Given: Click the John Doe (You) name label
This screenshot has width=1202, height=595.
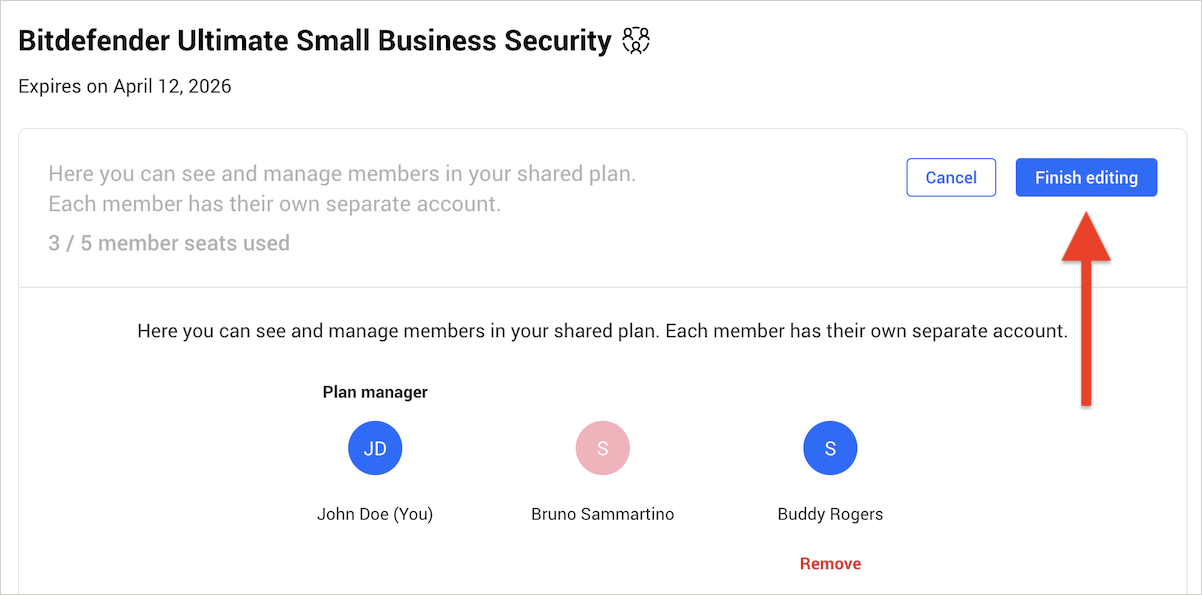Looking at the screenshot, I should point(374,513).
